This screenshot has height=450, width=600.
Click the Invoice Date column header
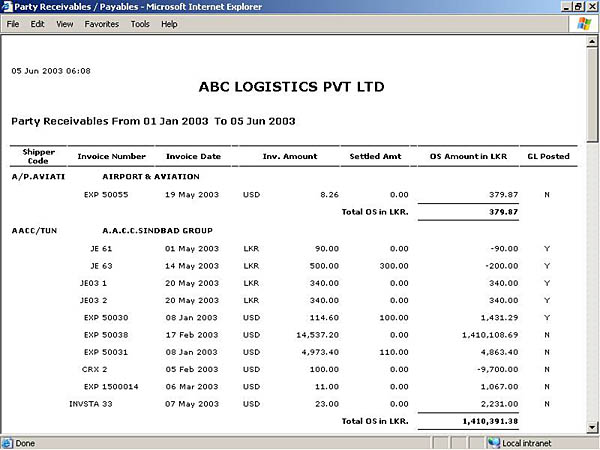point(193,156)
